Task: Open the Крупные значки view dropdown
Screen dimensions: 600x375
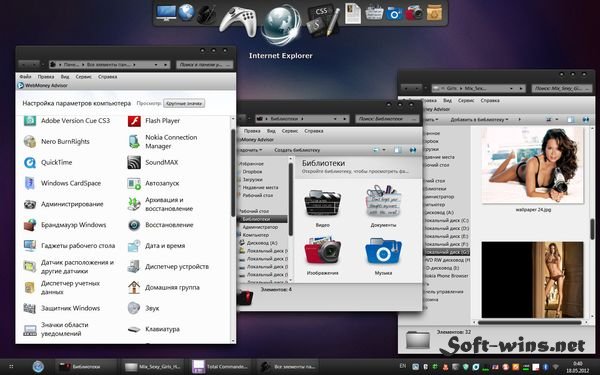Action: 184,103
